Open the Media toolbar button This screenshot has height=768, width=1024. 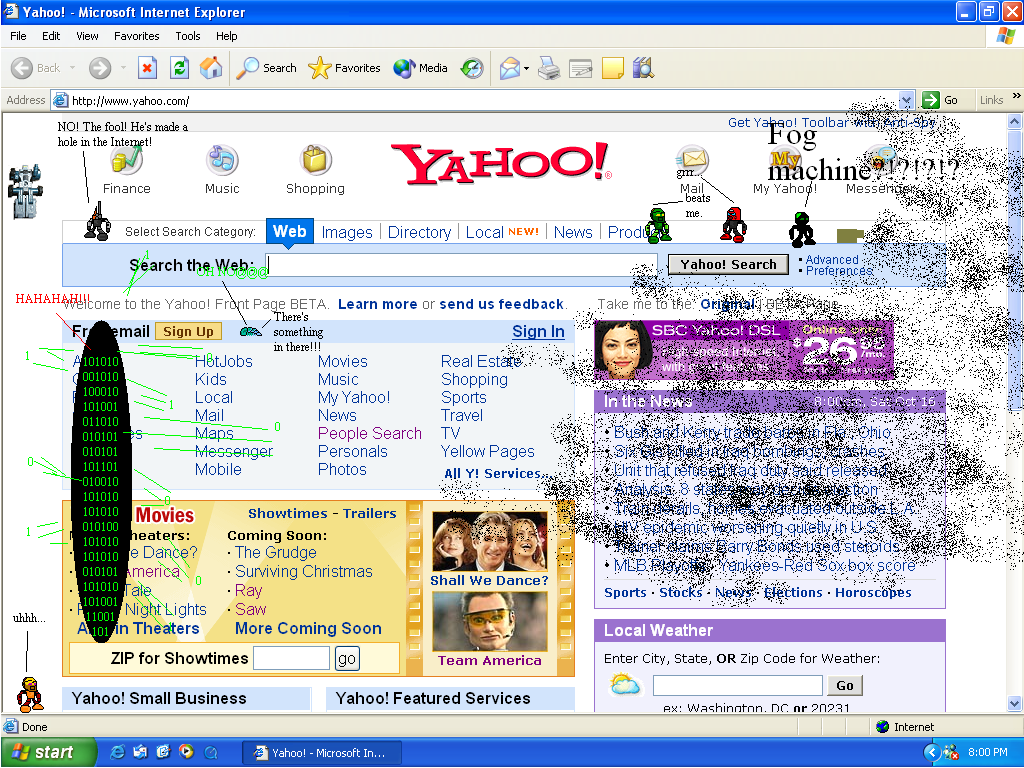tap(421, 68)
